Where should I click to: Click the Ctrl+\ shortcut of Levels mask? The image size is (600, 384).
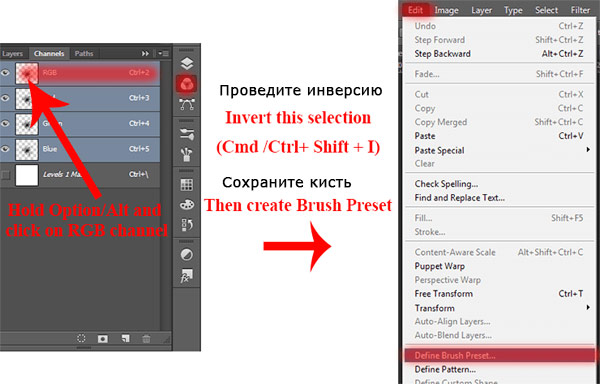pyautogui.click(x=139, y=174)
